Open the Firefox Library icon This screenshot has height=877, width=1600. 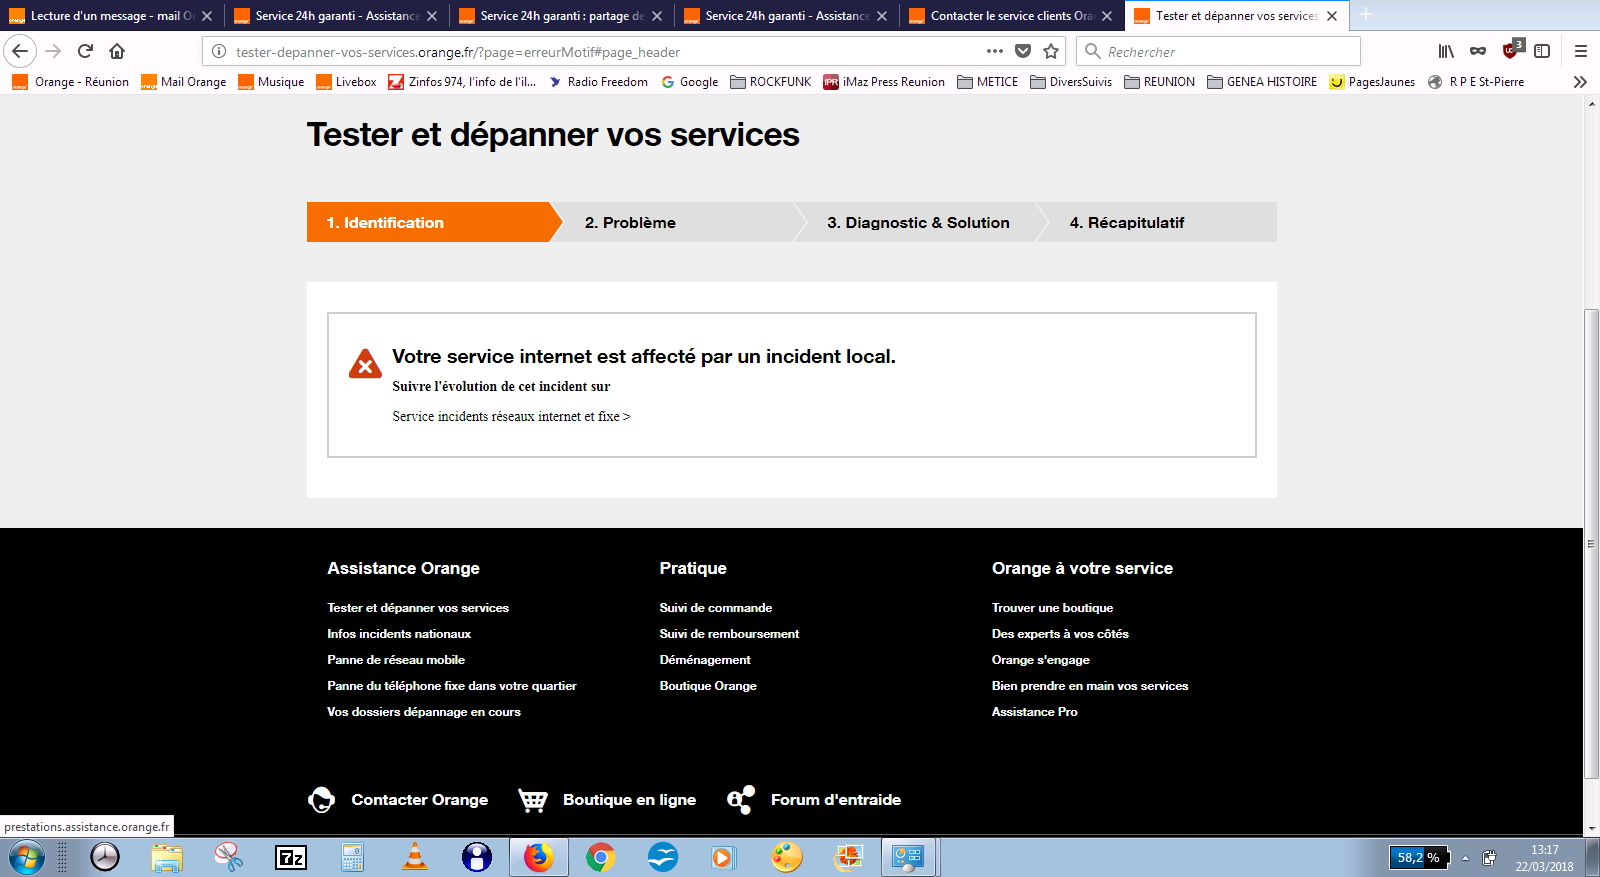click(1446, 51)
